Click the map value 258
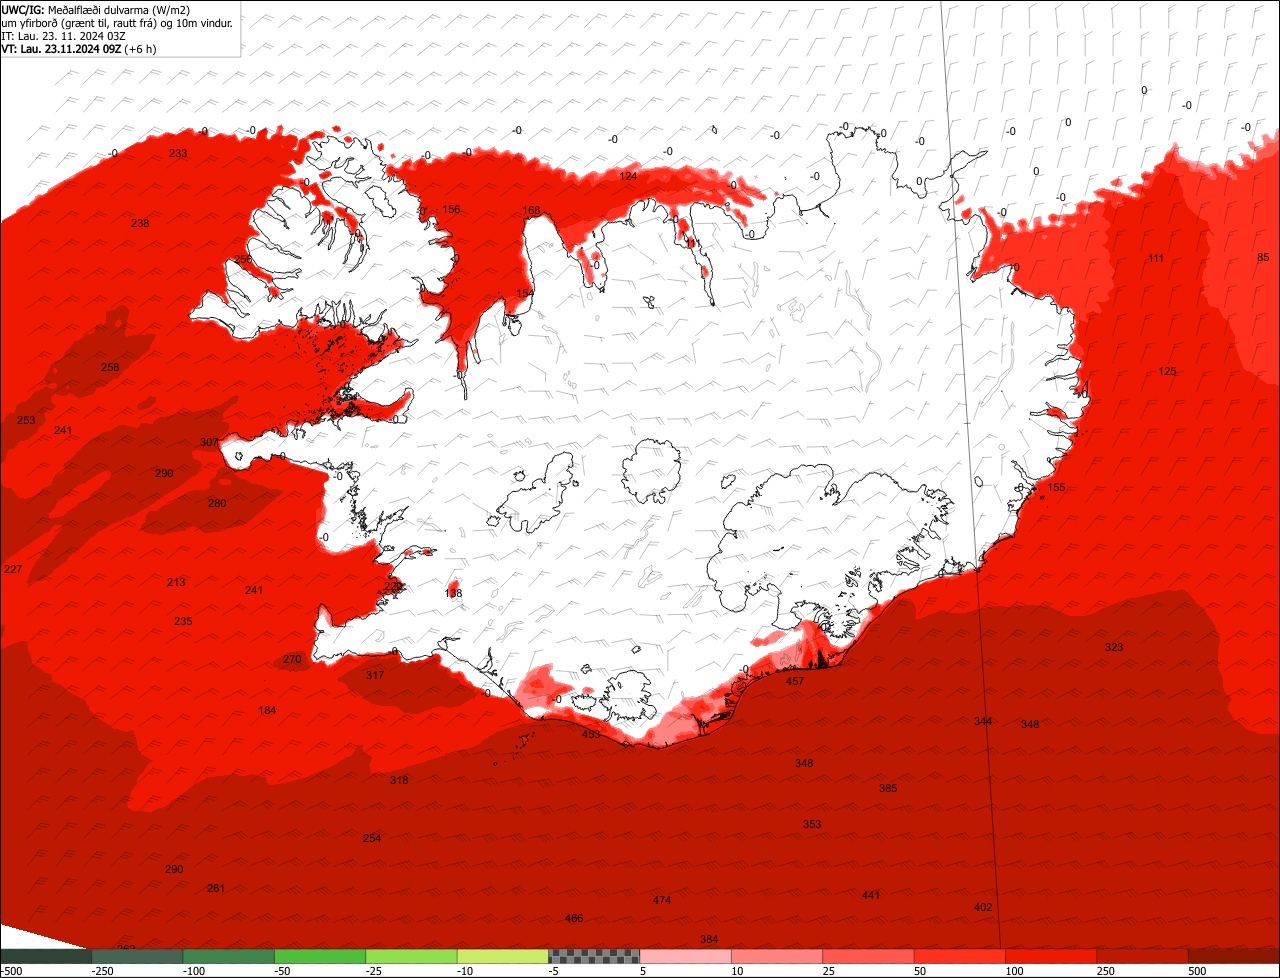1280x978 pixels. pos(110,367)
